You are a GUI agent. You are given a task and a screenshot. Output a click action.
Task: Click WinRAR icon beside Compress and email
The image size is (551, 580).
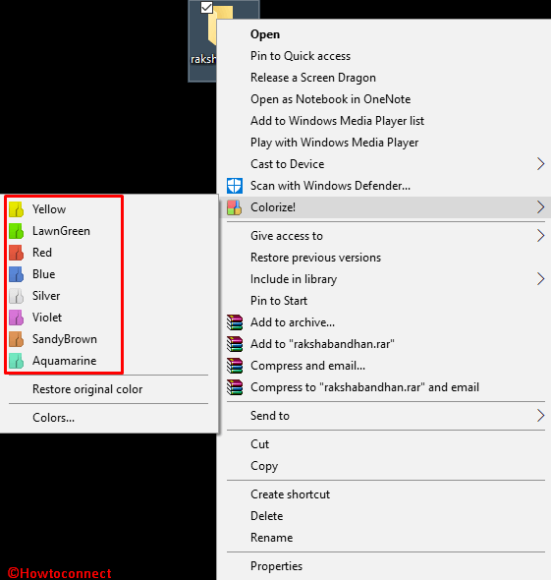point(235,365)
